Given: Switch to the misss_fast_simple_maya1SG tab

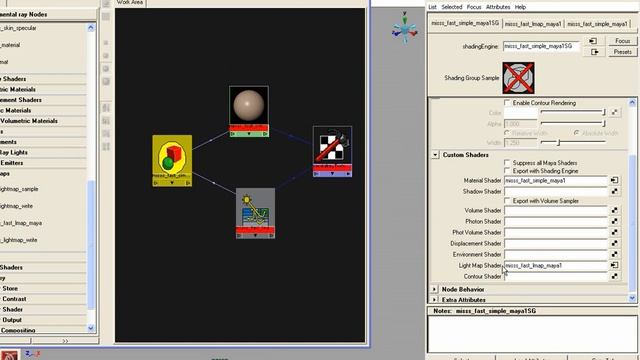Looking at the screenshot, I should (x=465, y=23).
